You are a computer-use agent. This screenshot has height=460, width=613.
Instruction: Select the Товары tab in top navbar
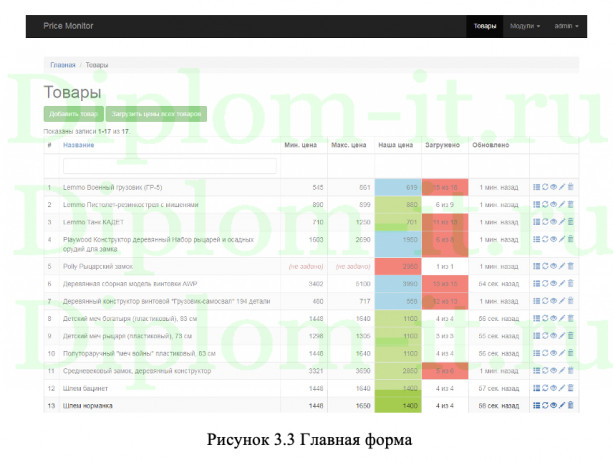tap(482, 25)
